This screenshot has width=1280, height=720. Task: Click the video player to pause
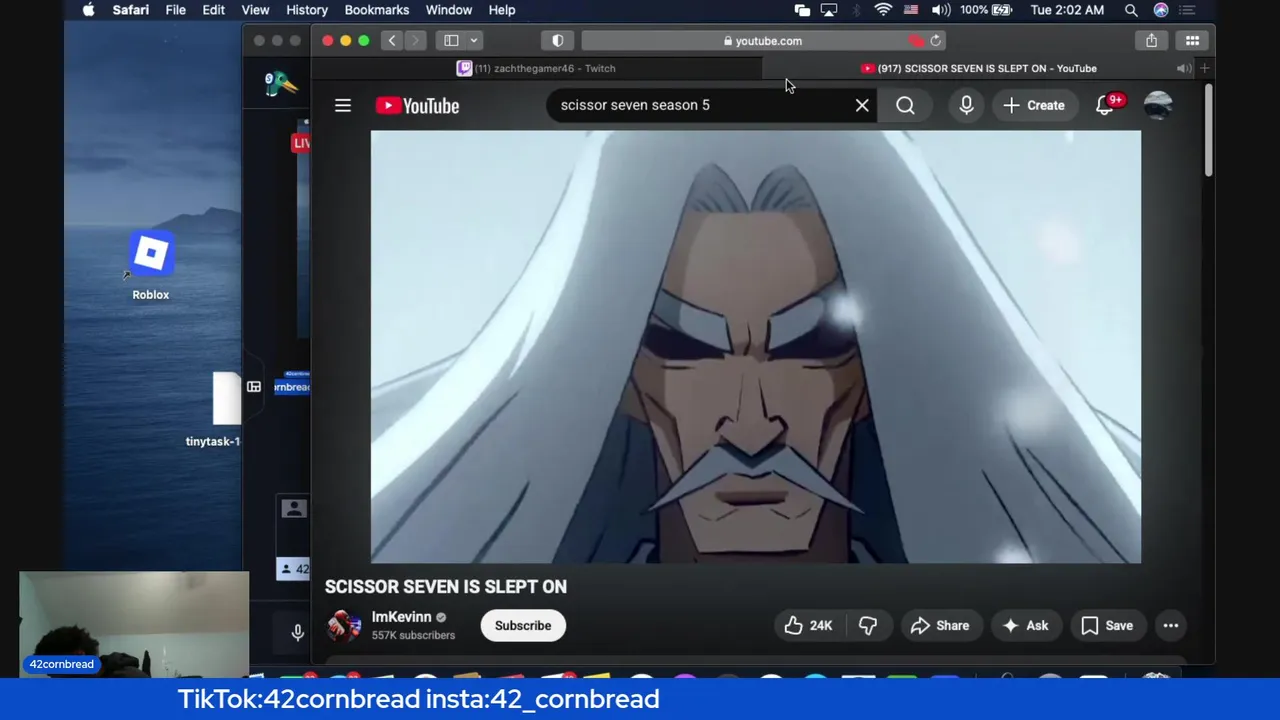coord(755,347)
